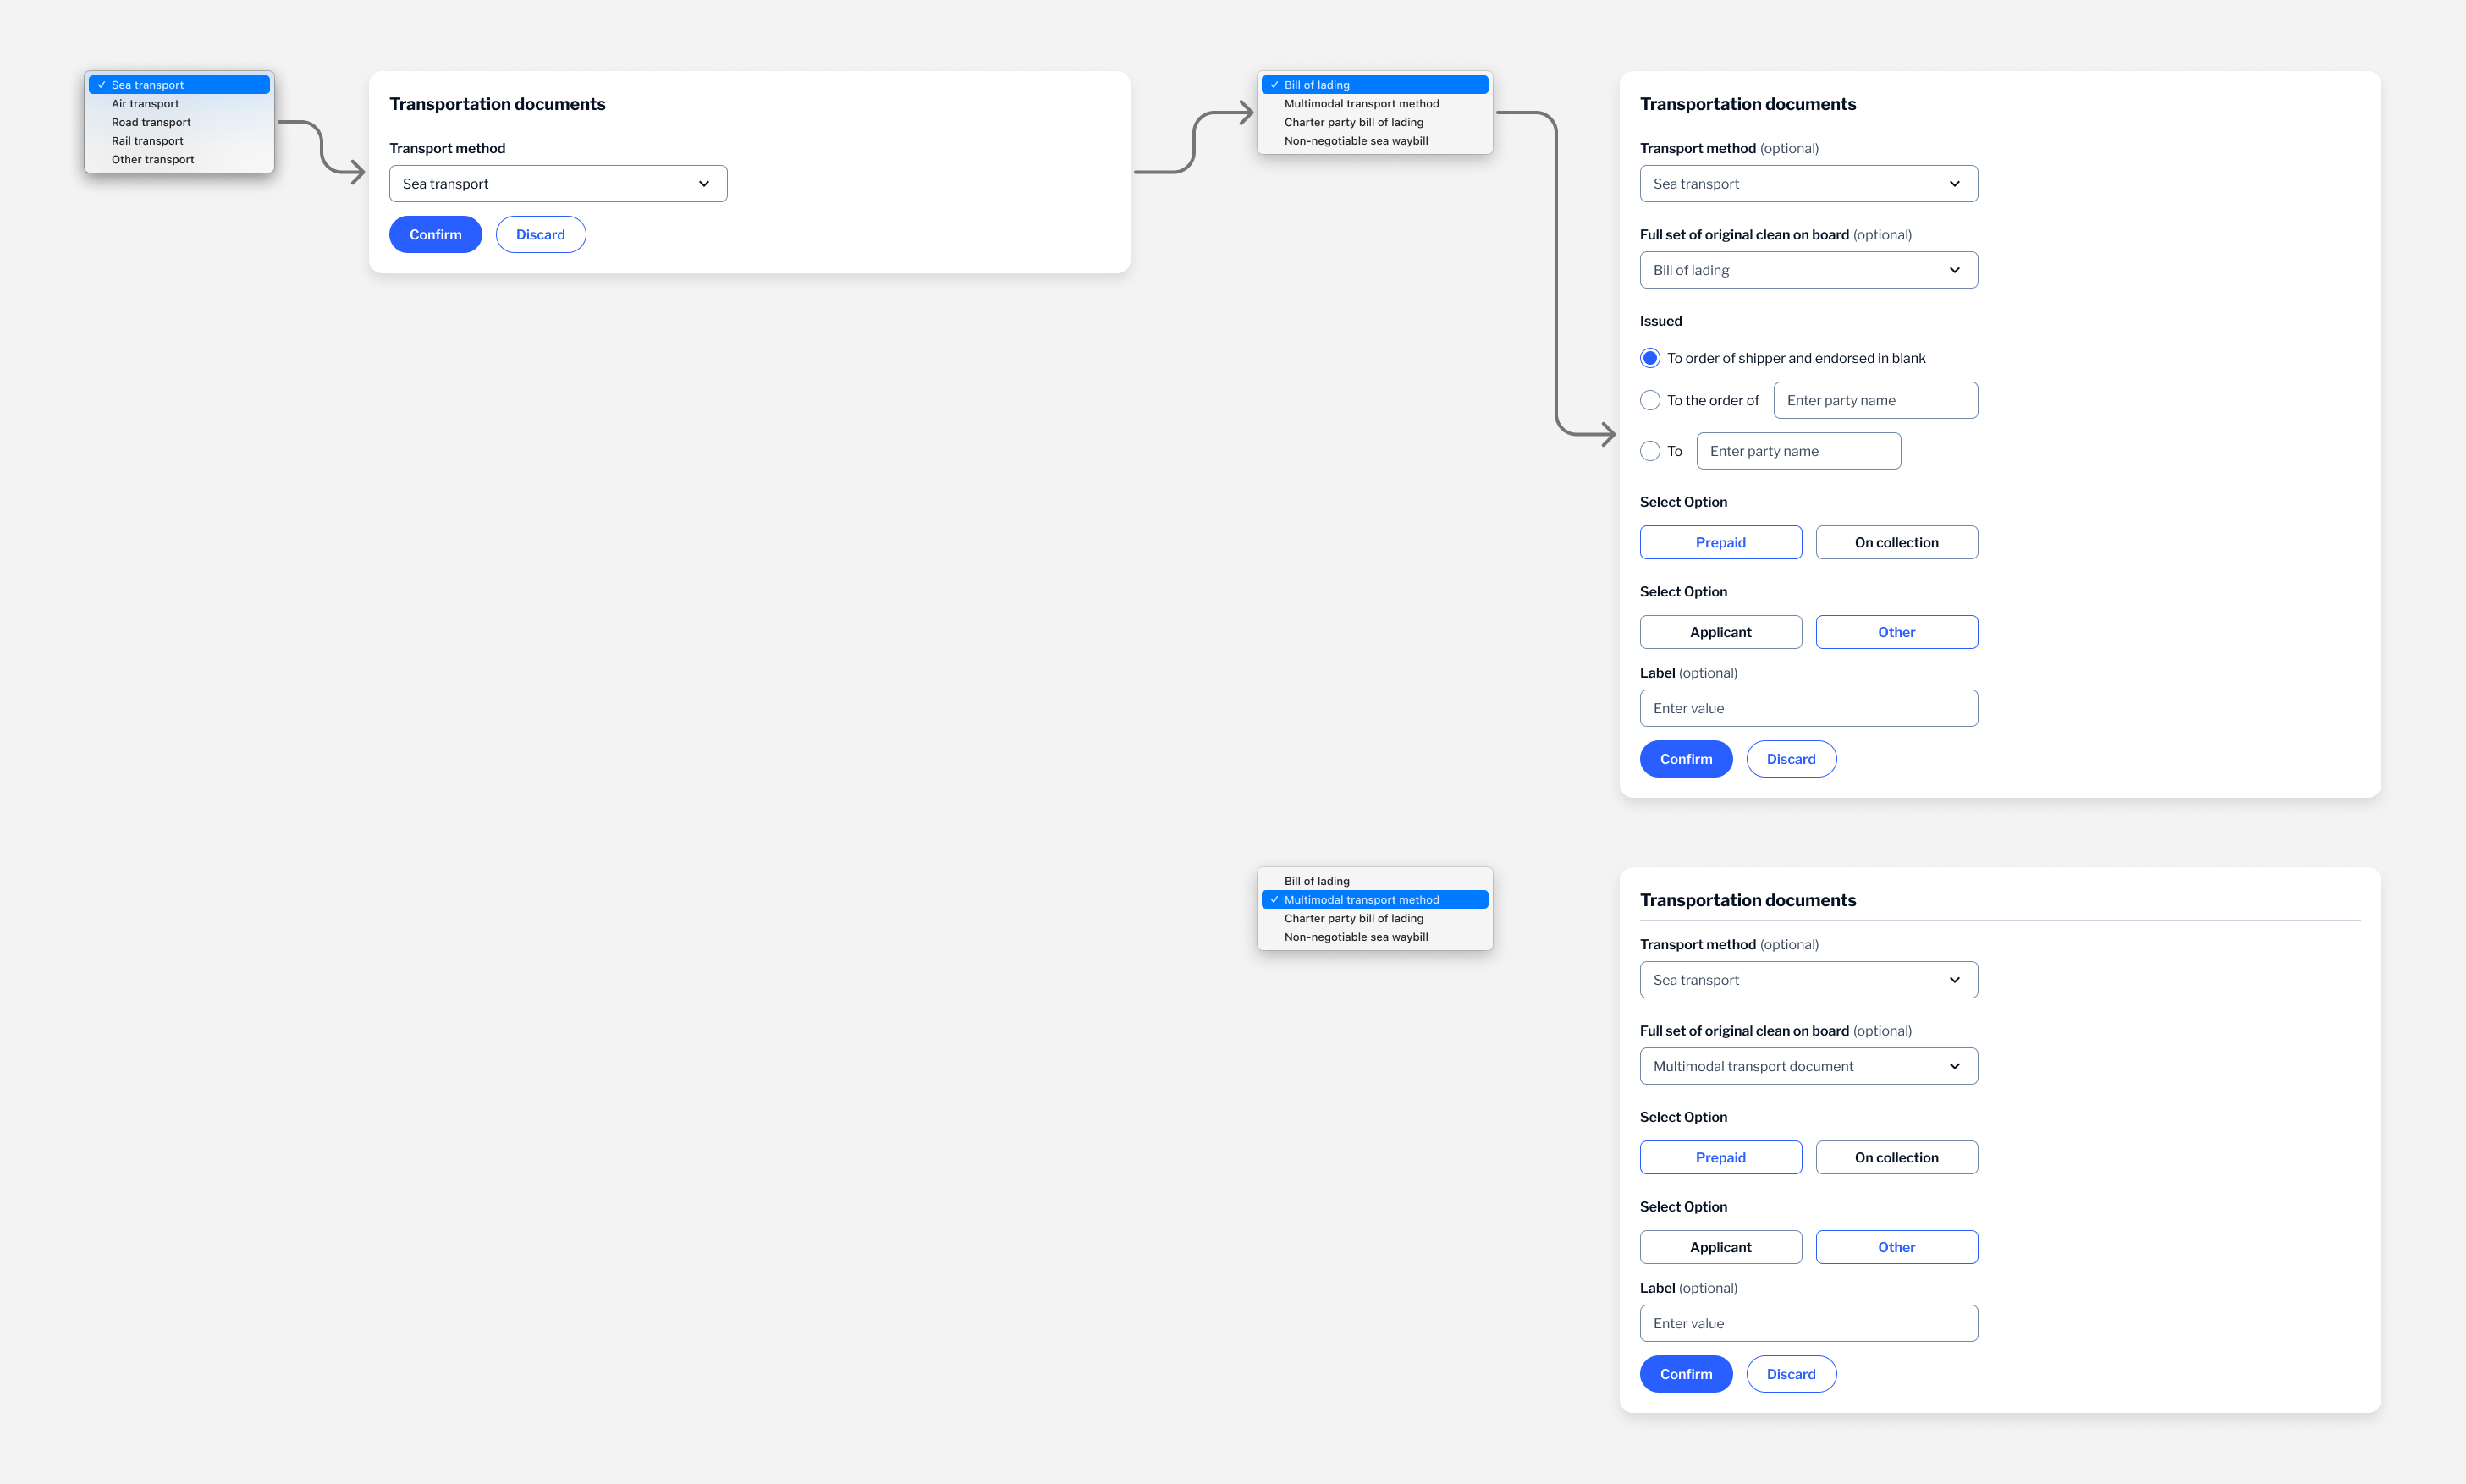Select the "To the order of" radio button
This screenshot has height=1484, width=2466.
point(1650,400)
